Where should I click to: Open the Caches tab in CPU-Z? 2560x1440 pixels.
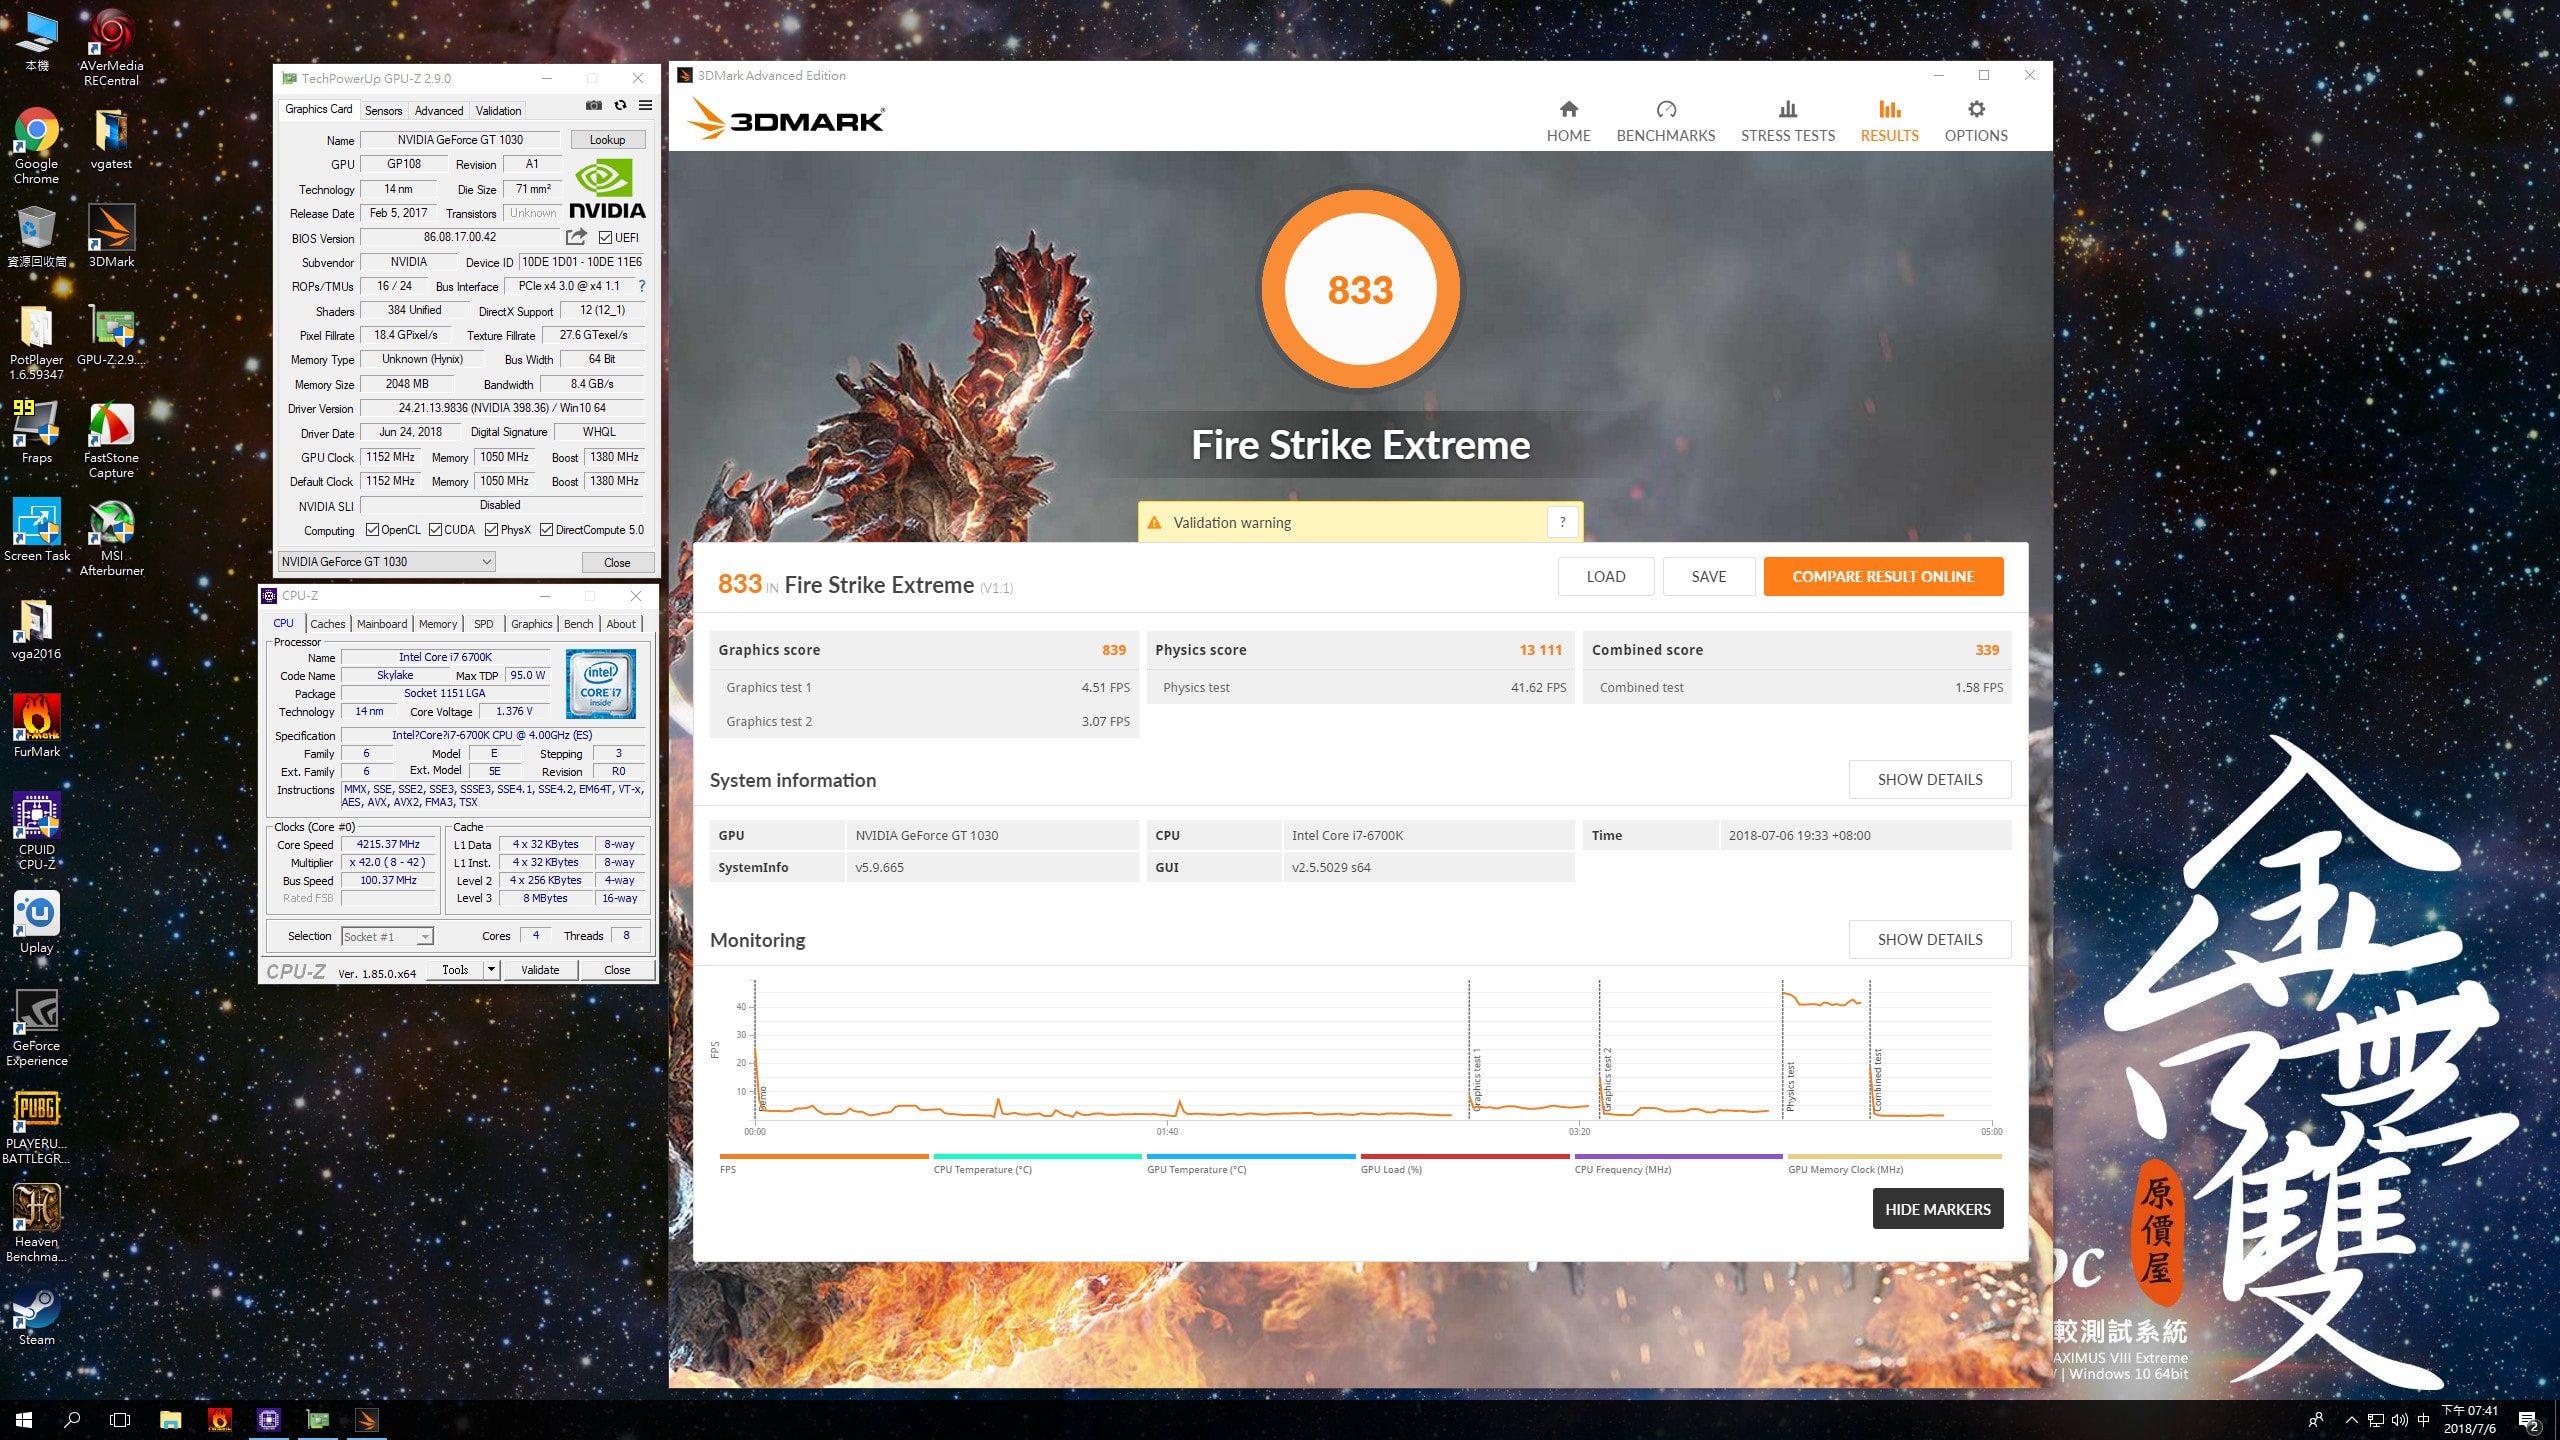pyautogui.click(x=327, y=624)
